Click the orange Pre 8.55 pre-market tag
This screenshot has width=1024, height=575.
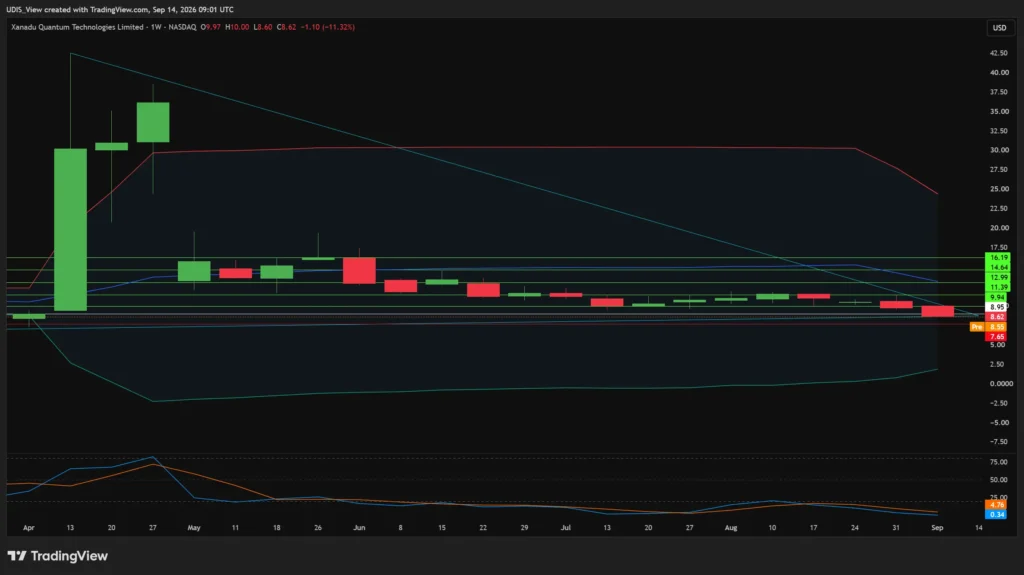[x=988, y=327]
